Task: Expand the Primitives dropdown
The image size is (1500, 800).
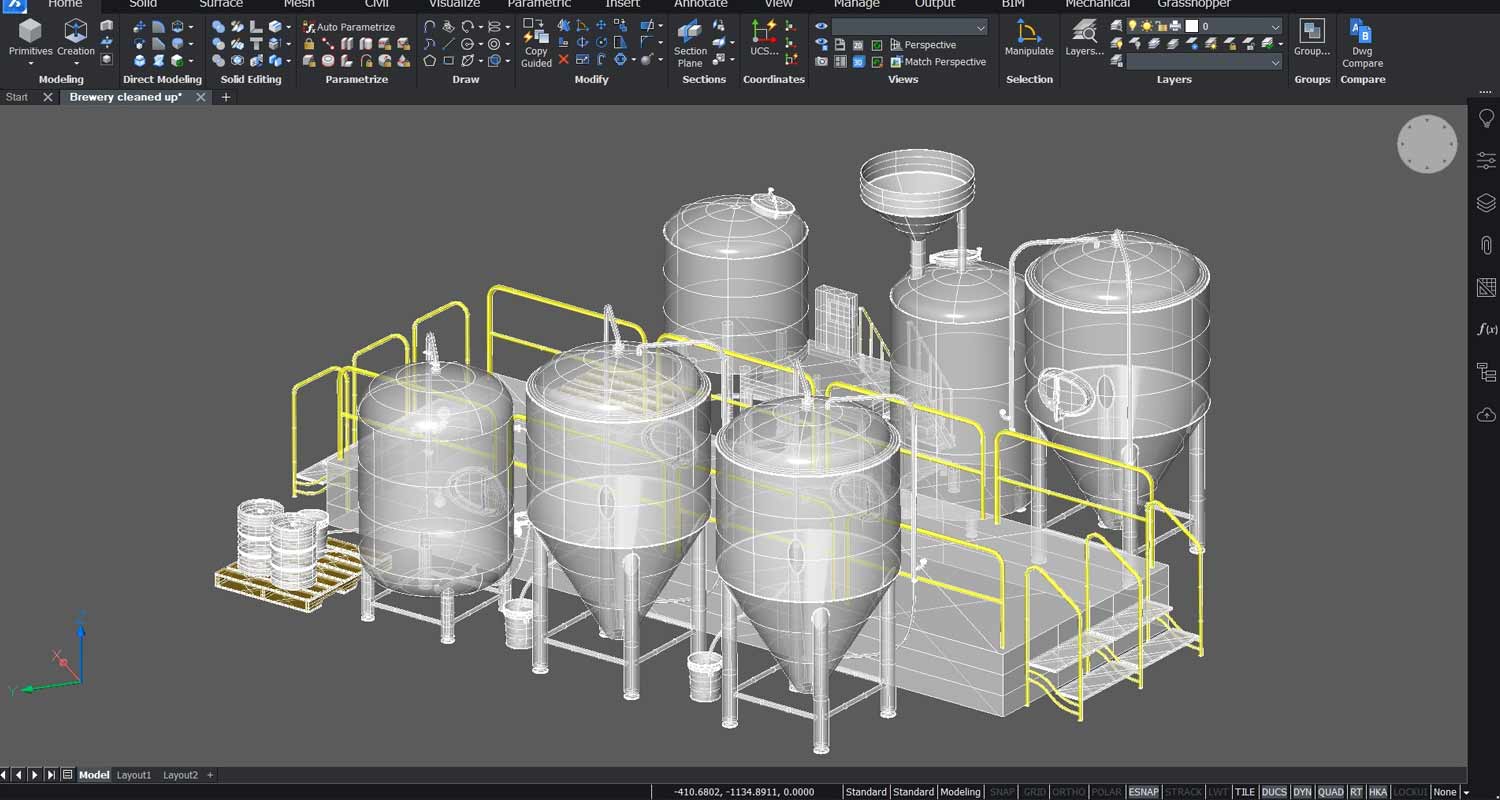Action: pyautogui.click(x=30, y=64)
